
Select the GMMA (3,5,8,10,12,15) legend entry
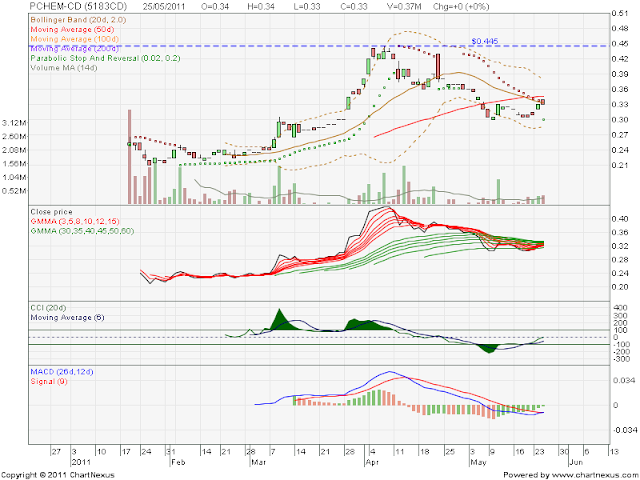pos(75,221)
